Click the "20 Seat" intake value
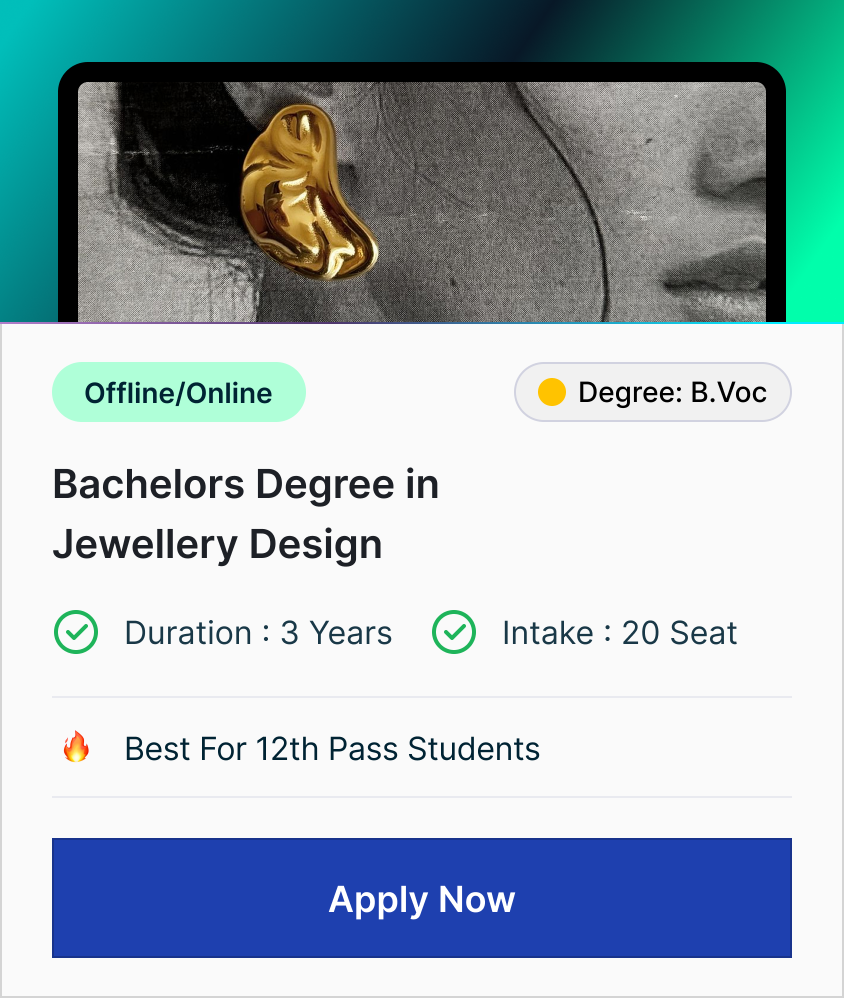Viewport: 844px width, 998px height. [x=679, y=633]
